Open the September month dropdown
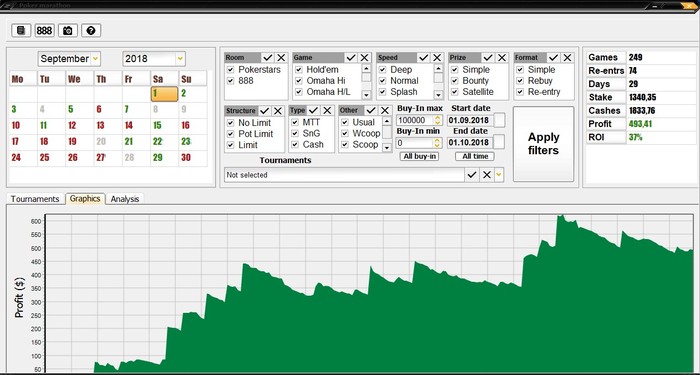The height and width of the screenshot is (375, 700). coord(95,58)
